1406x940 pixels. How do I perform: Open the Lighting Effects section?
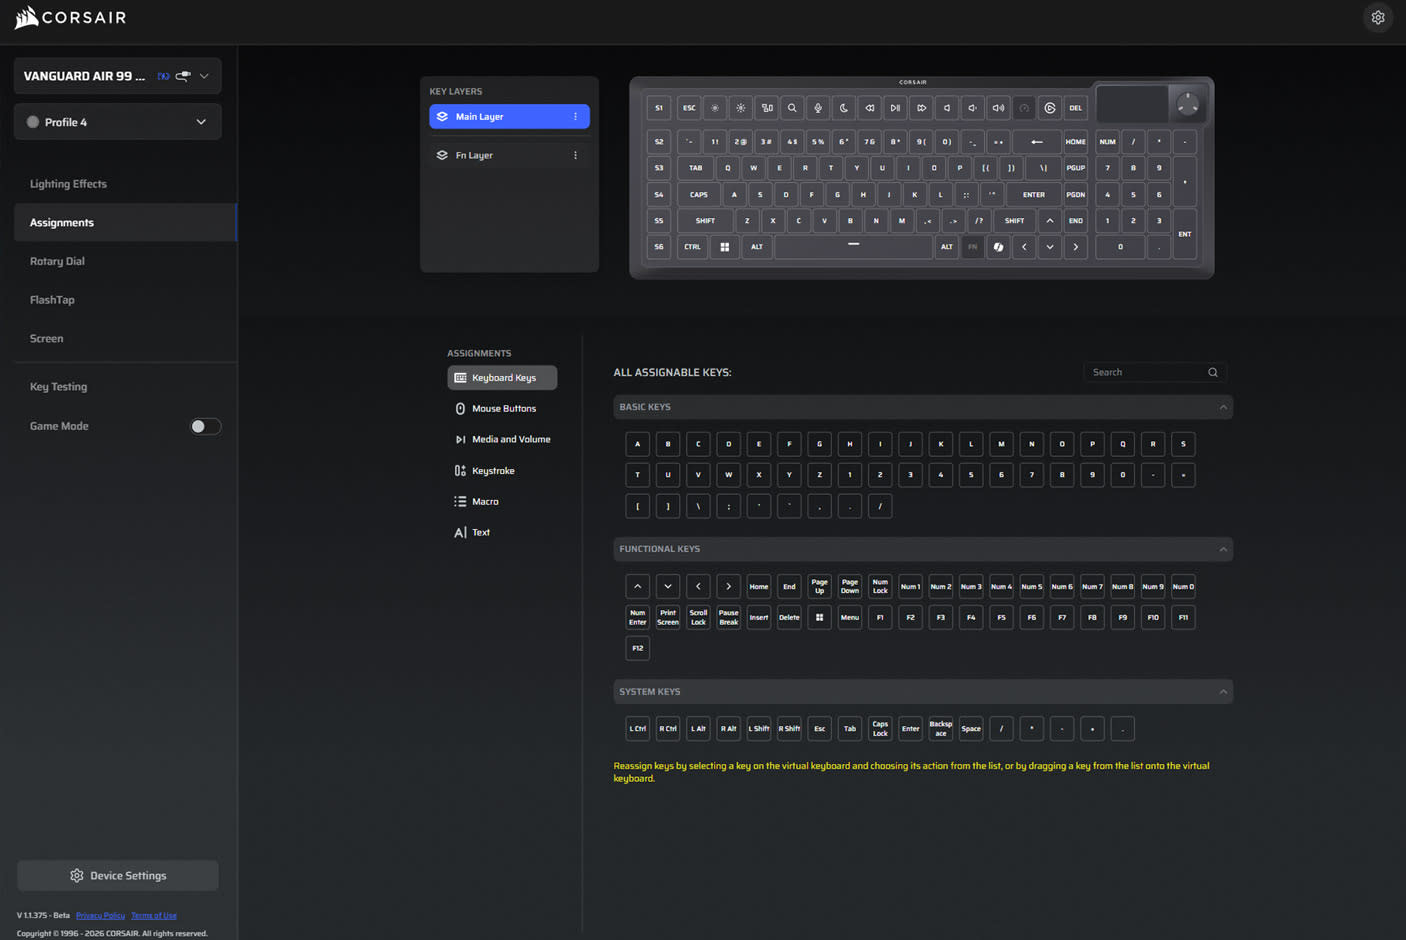68,184
